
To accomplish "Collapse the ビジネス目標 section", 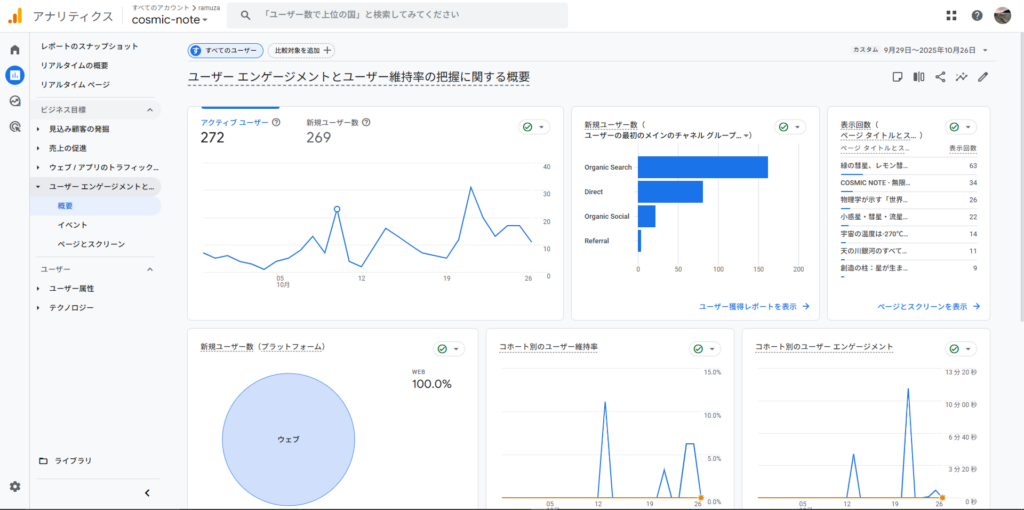I will [x=150, y=110].
